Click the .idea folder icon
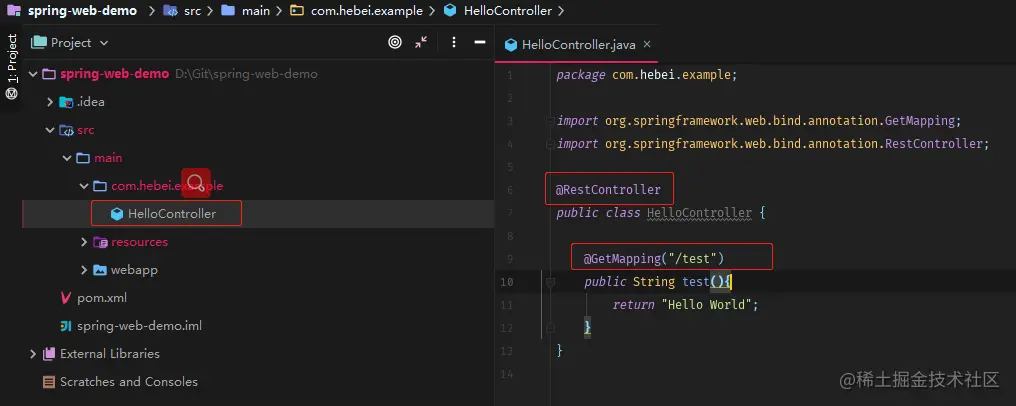1016x406 pixels. (66, 102)
